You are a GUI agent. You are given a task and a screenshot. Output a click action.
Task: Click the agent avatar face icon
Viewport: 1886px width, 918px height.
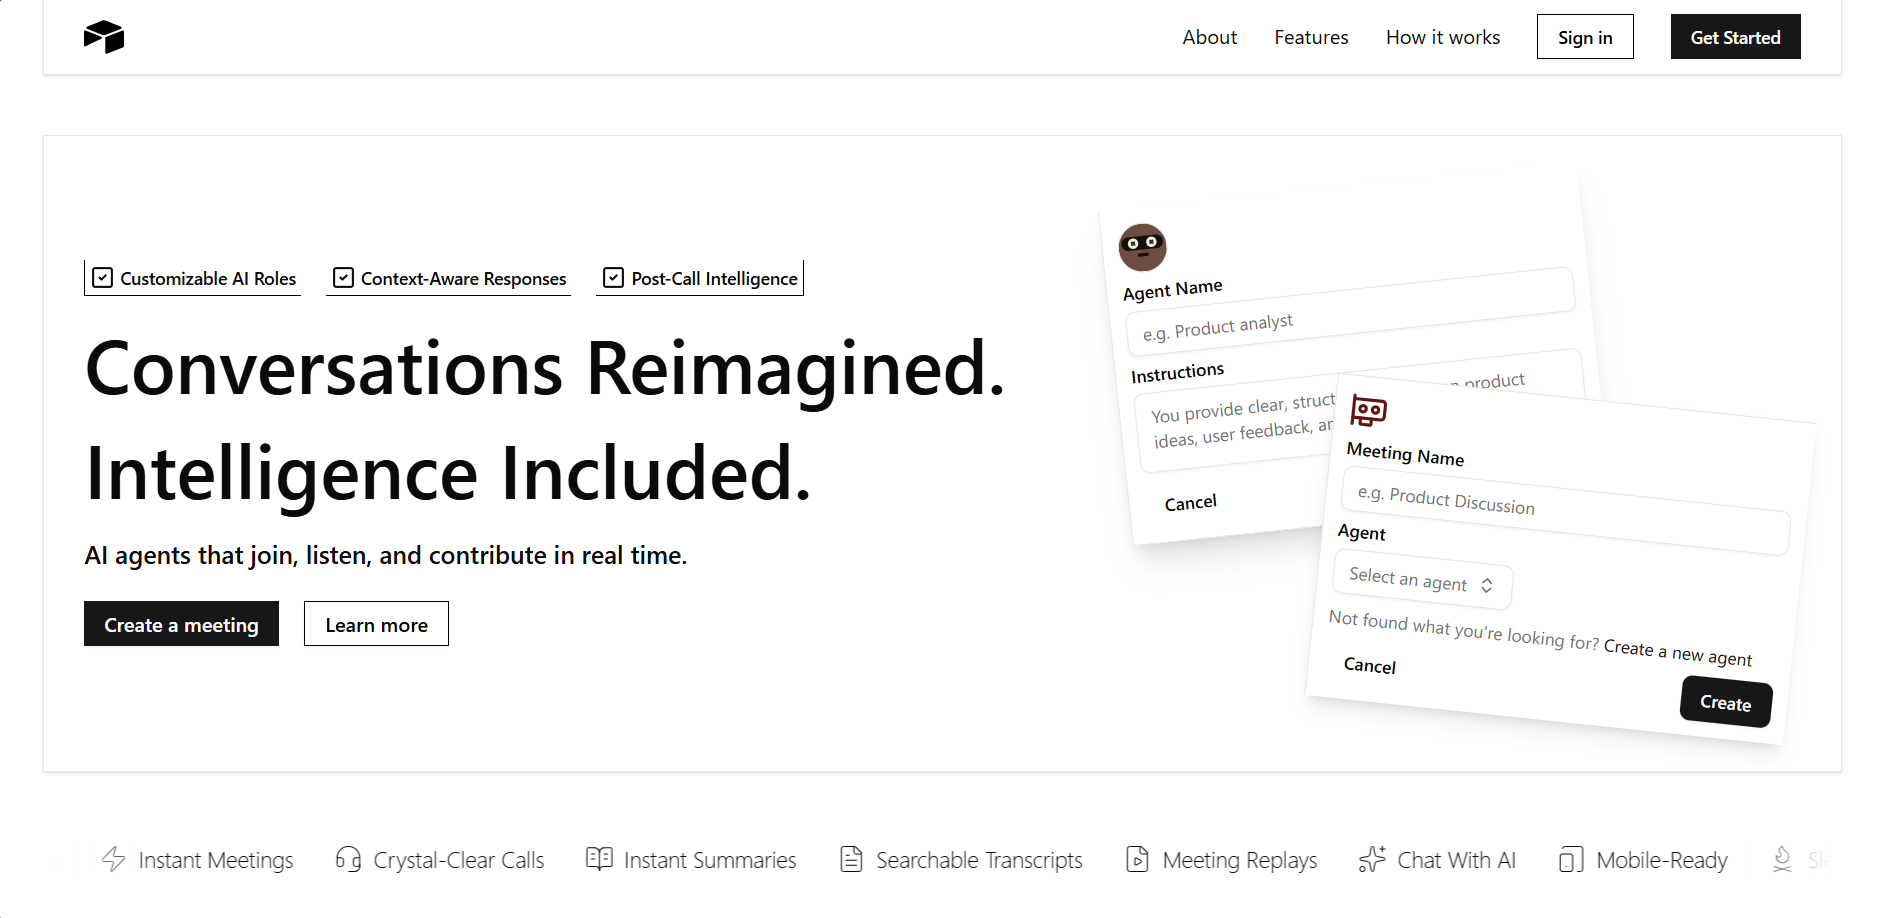pyautogui.click(x=1142, y=247)
